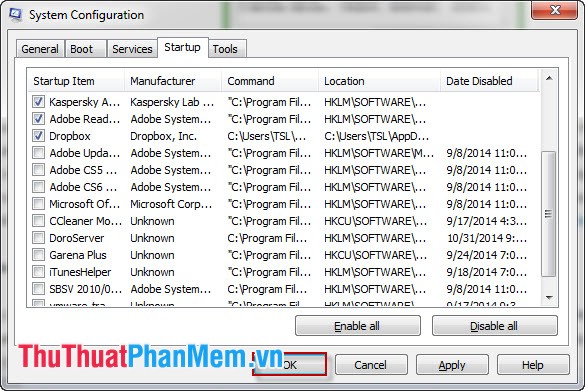Click the CCleaner HKCU\SOFTWARE location cell
This screenshot has height=391, width=585.
coord(375,221)
